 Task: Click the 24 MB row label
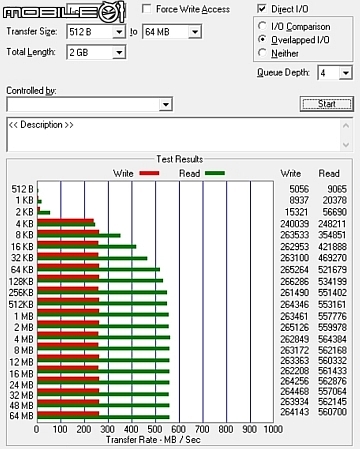22,385
